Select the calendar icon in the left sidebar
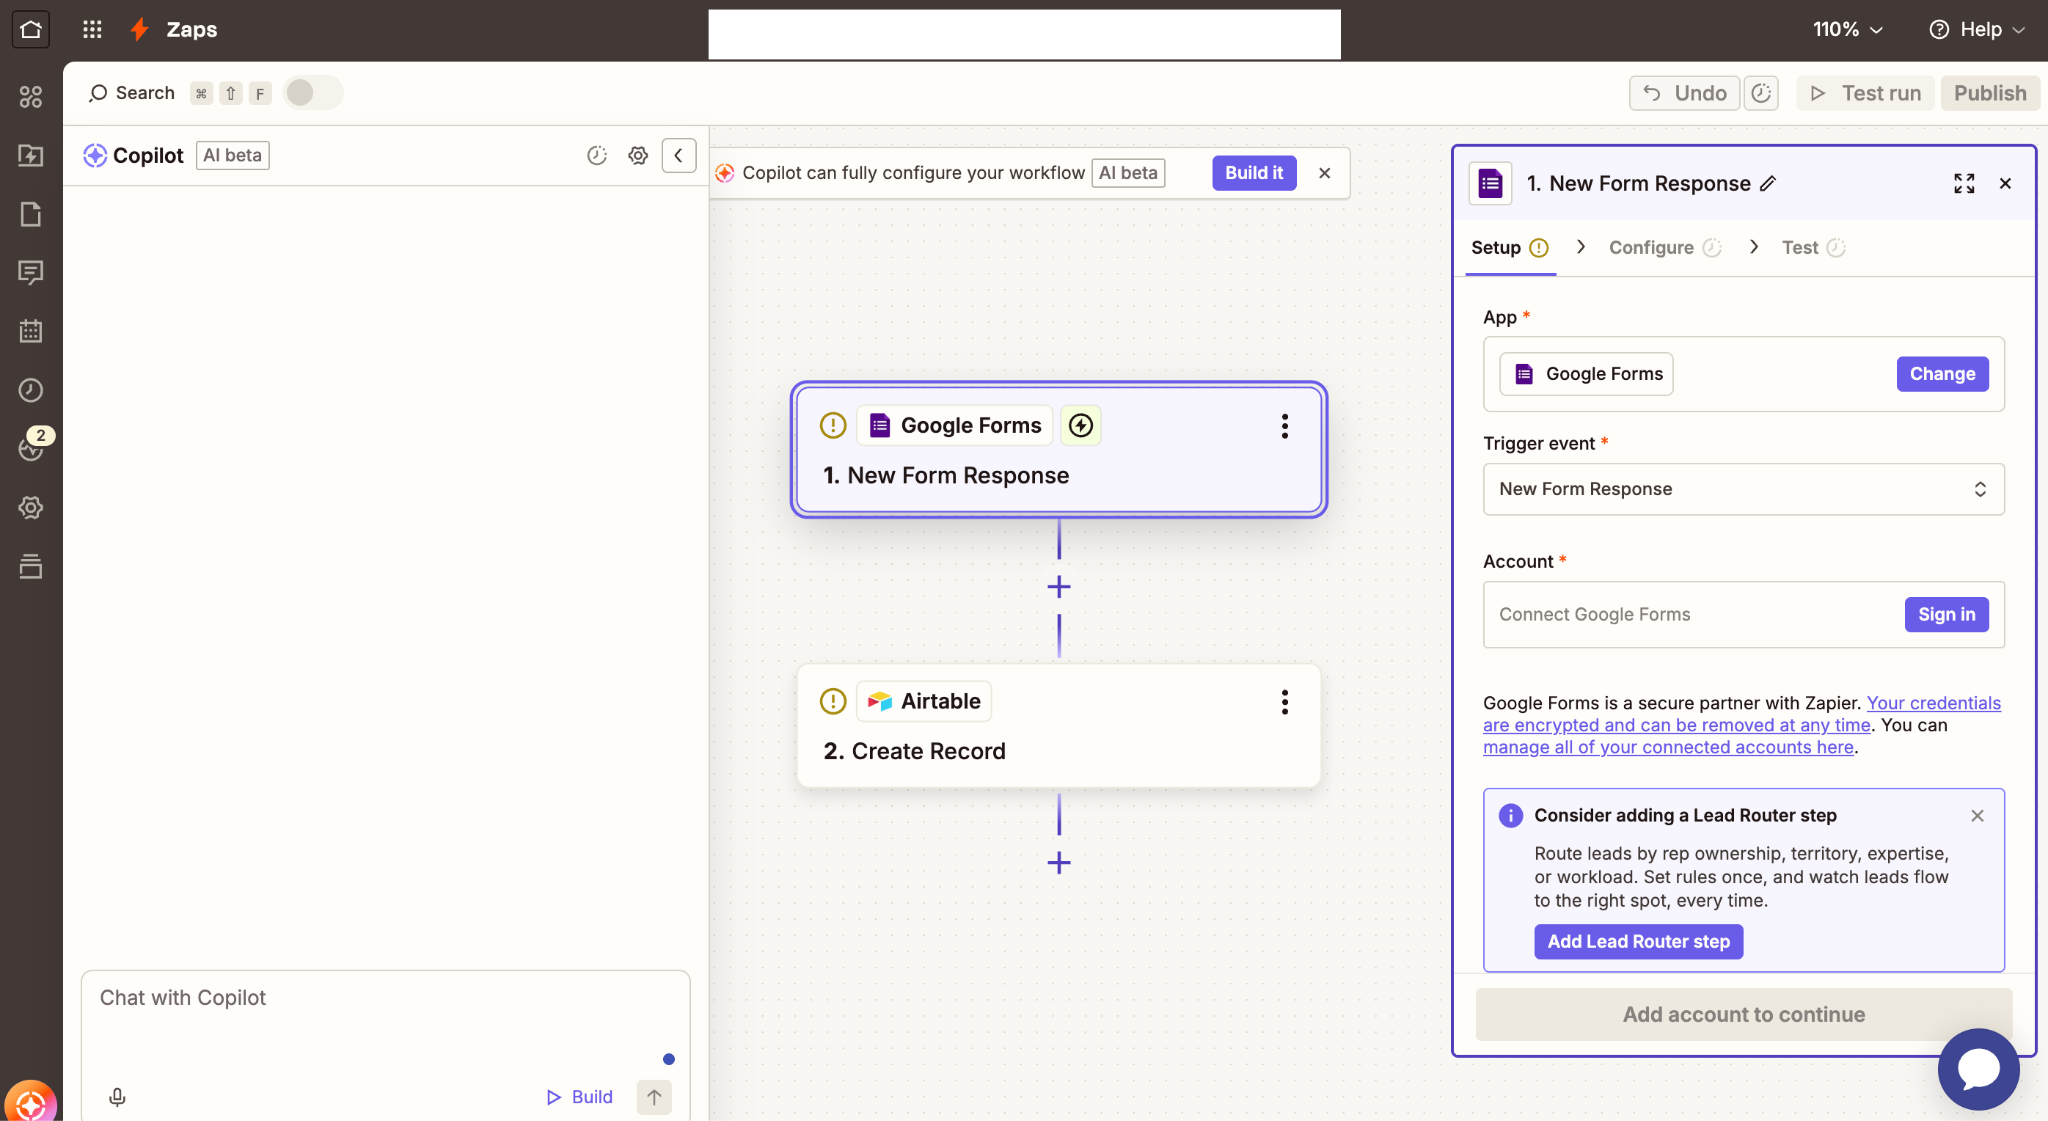 [x=31, y=331]
